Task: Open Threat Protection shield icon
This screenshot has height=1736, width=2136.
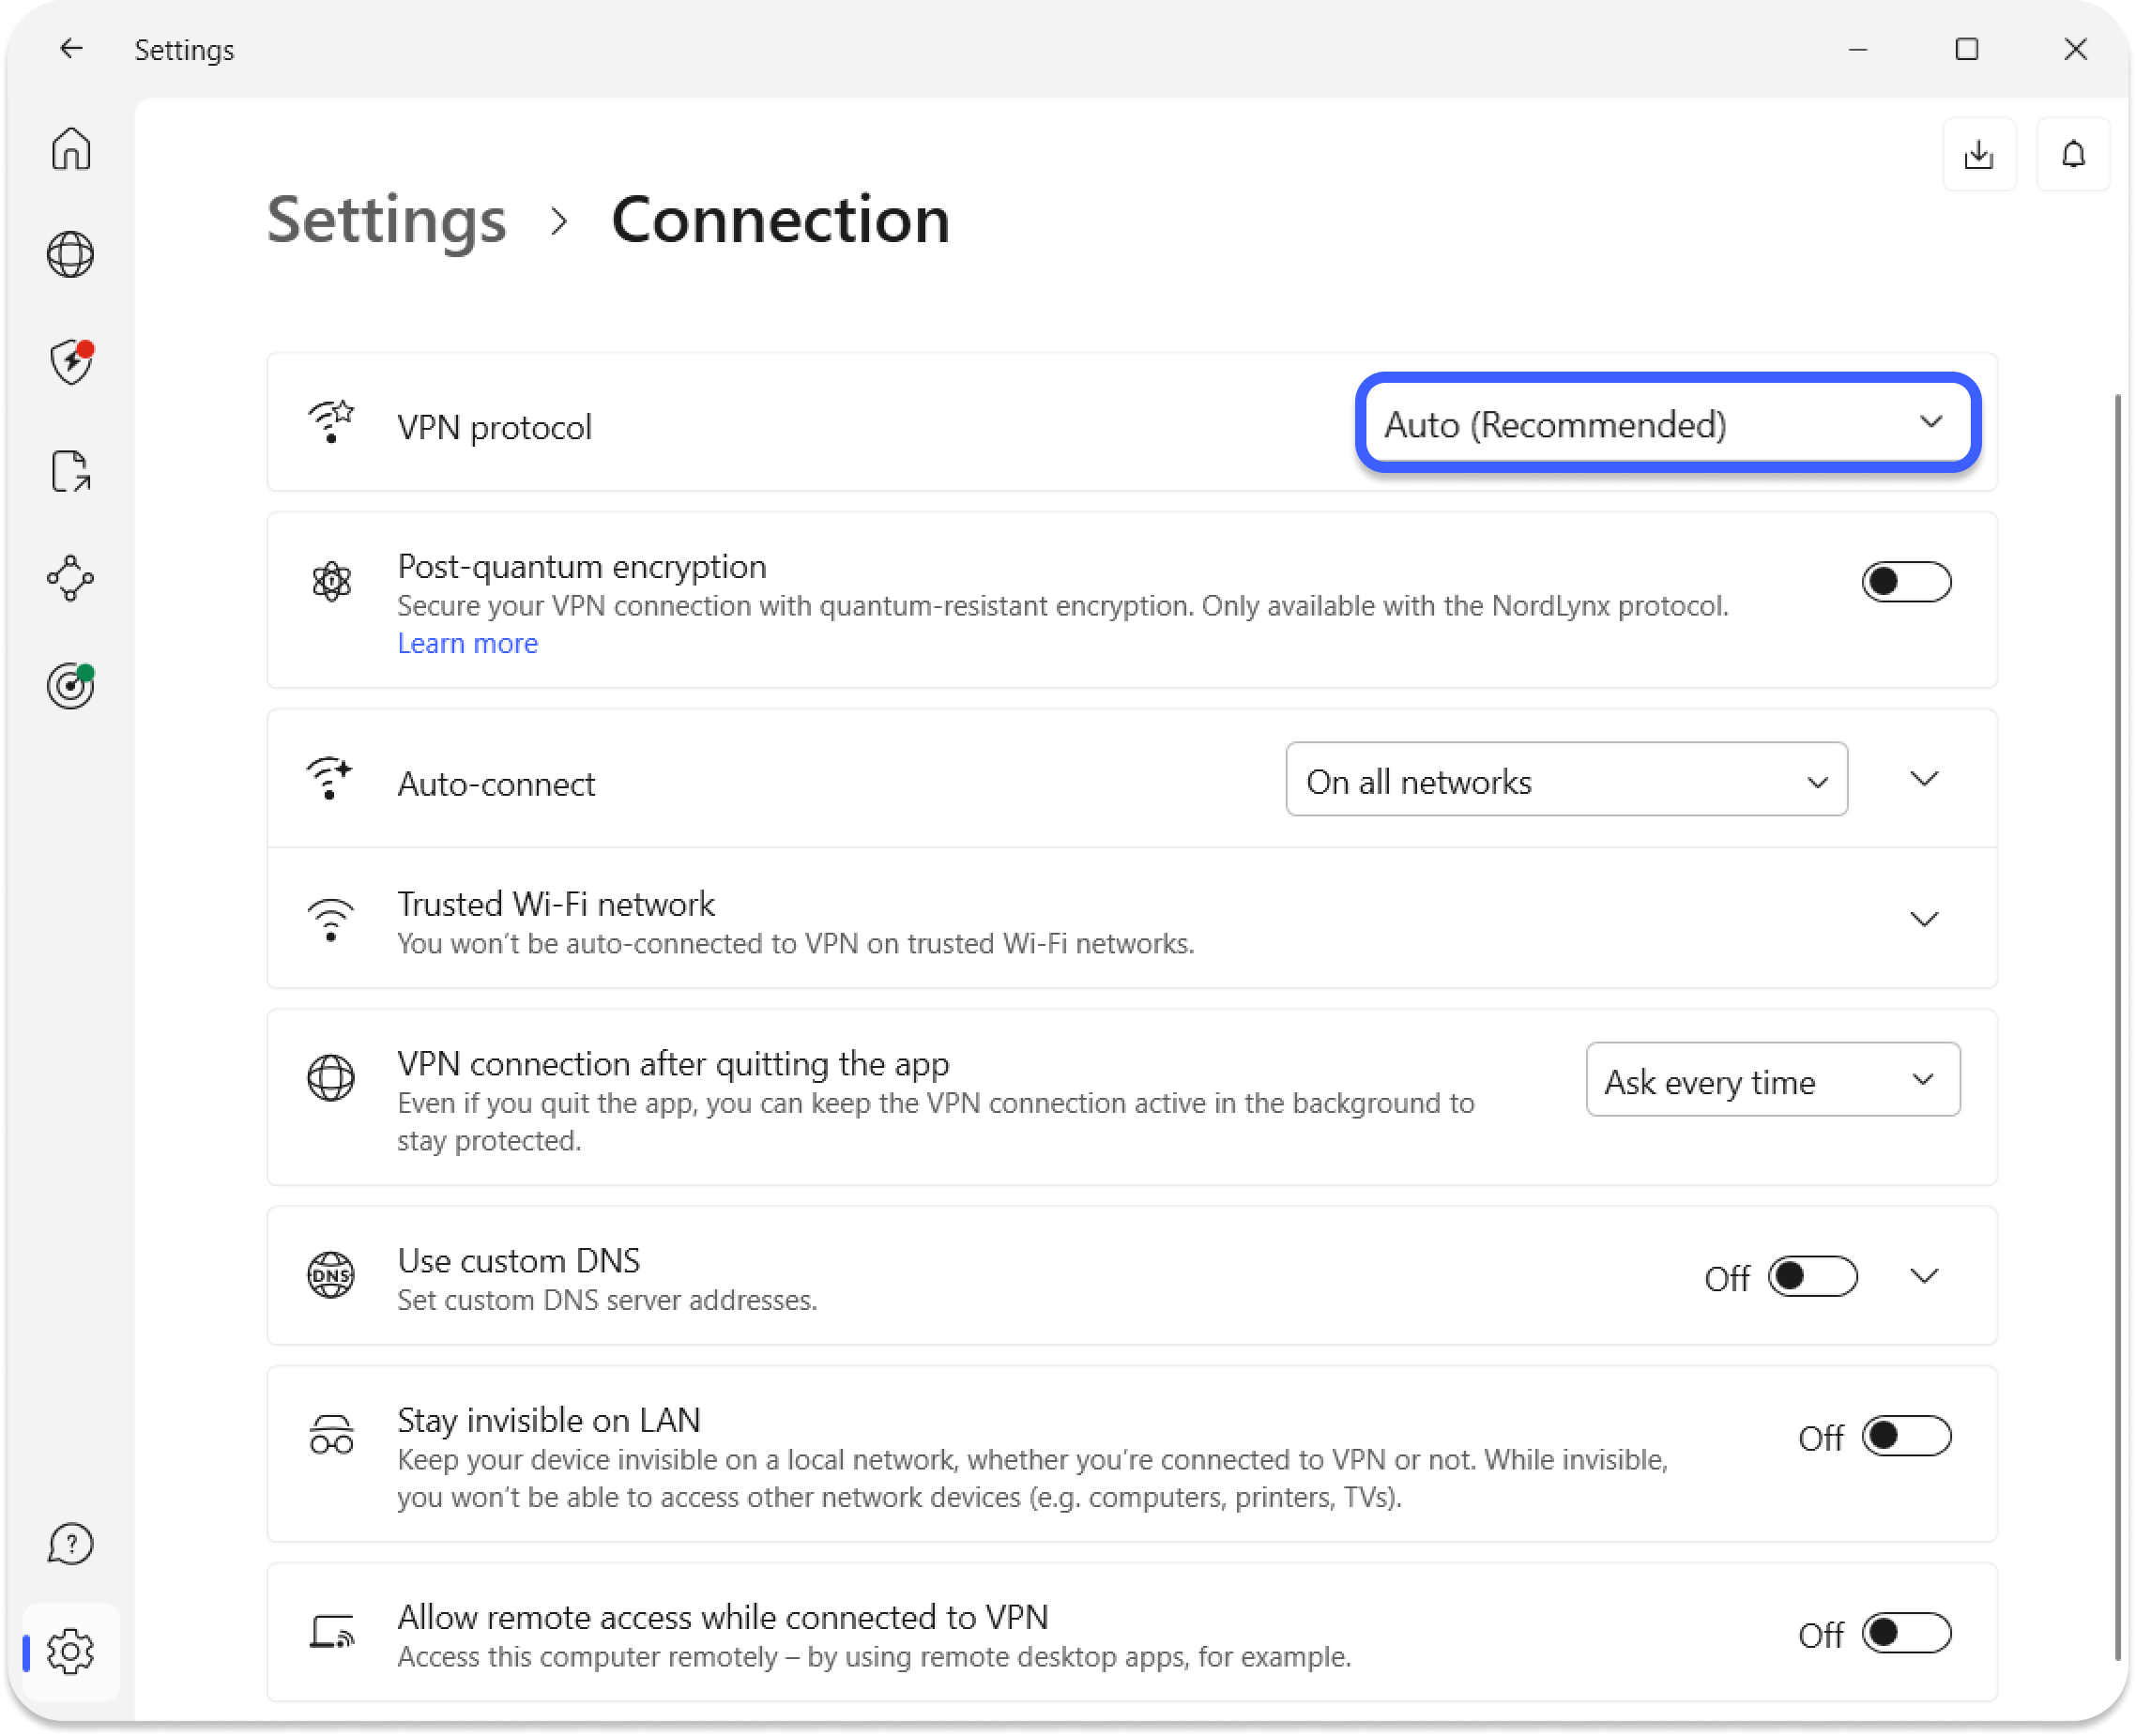Action: (71, 362)
